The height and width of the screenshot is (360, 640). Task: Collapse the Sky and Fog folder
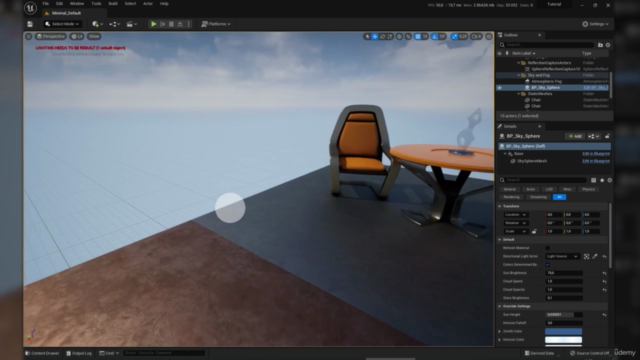[x=519, y=76]
